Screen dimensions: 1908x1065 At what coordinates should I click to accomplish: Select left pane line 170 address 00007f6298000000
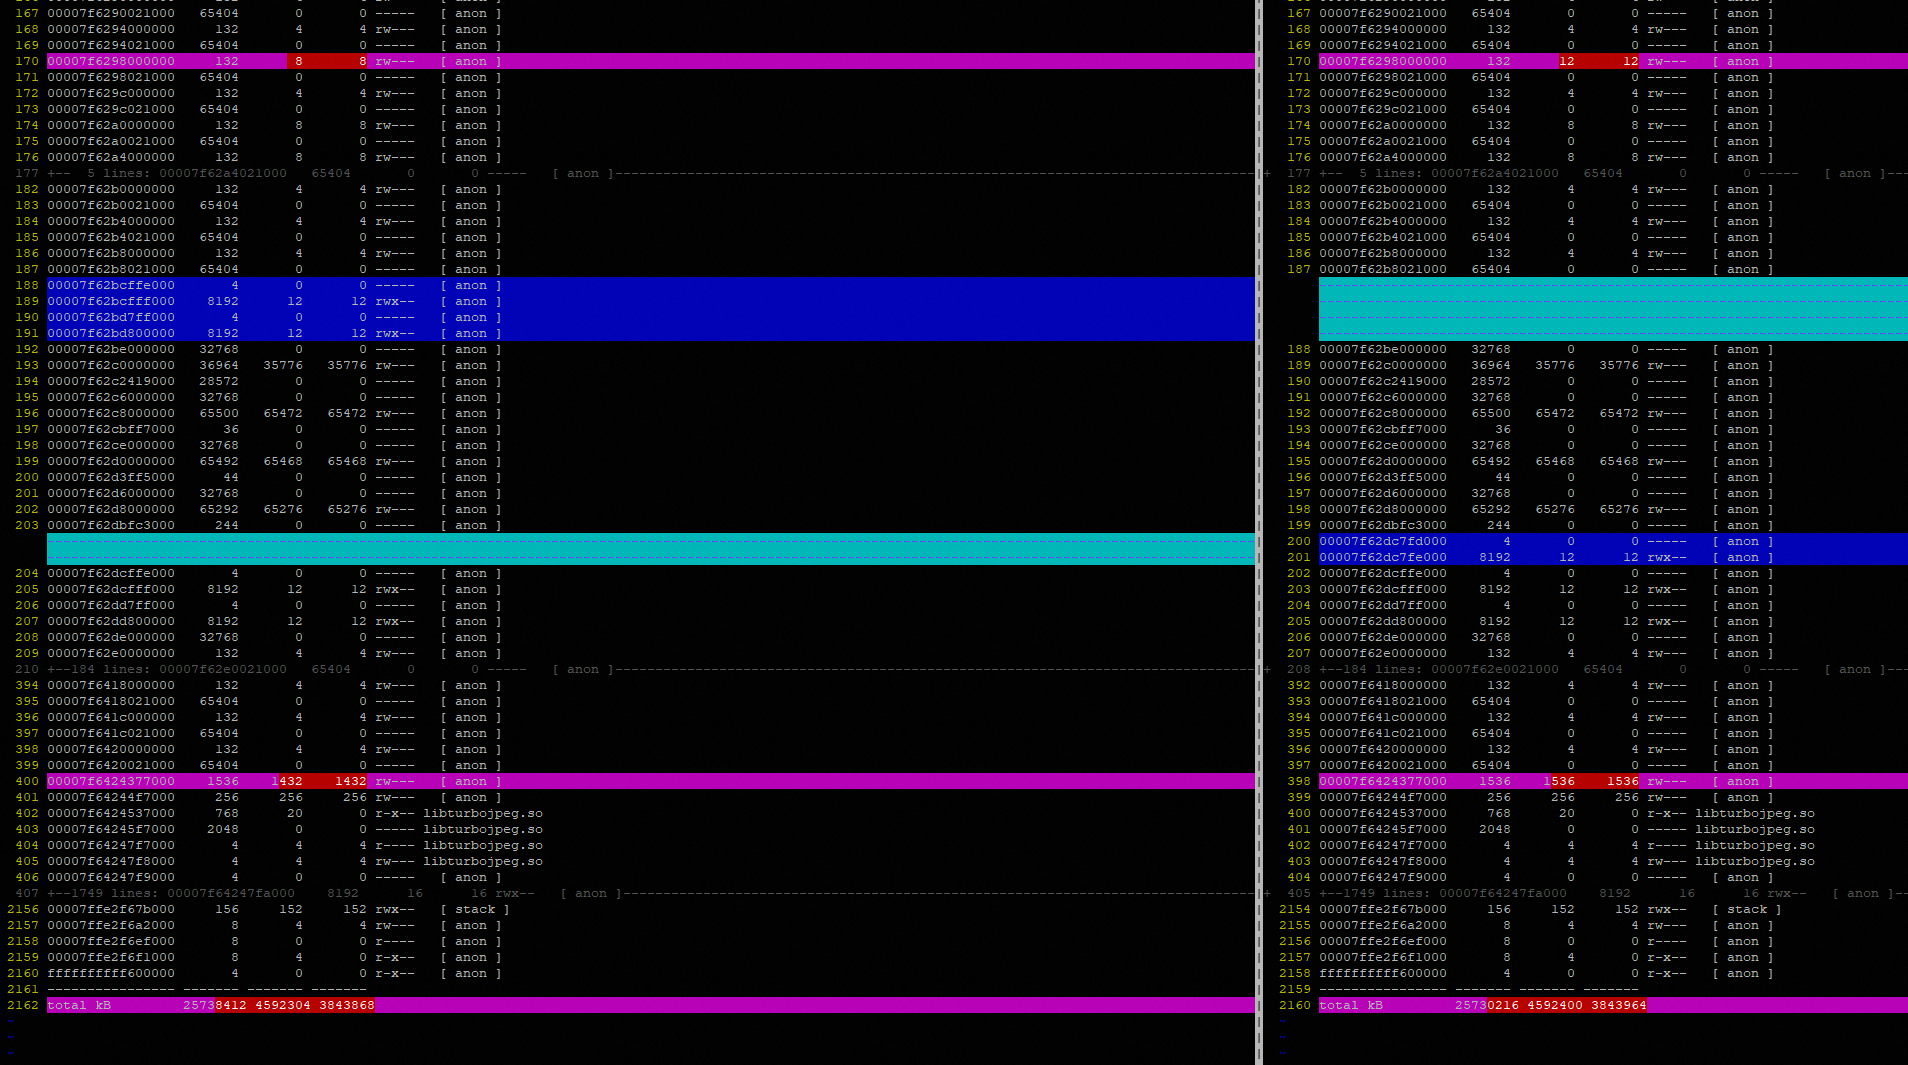(111, 61)
